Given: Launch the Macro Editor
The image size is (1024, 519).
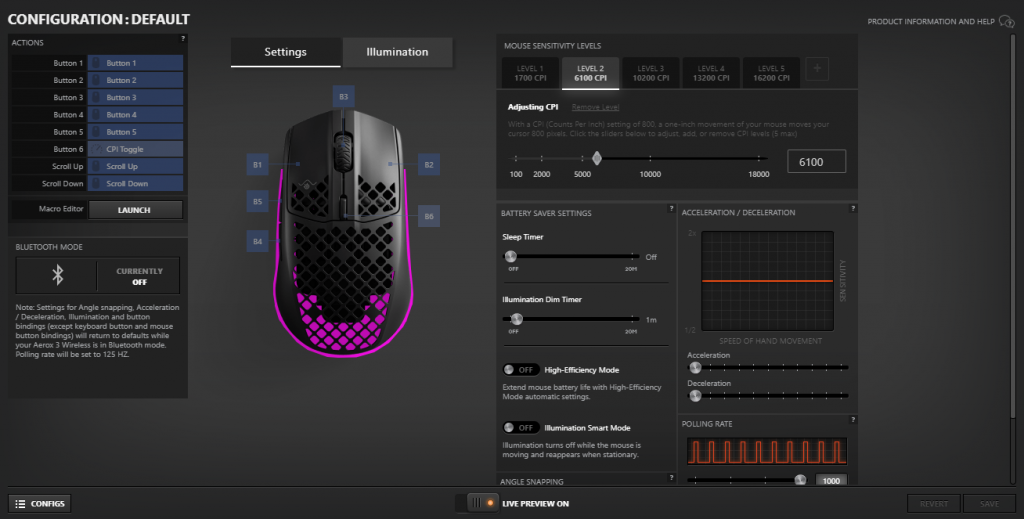Looking at the screenshot, I should coord(135,210).
